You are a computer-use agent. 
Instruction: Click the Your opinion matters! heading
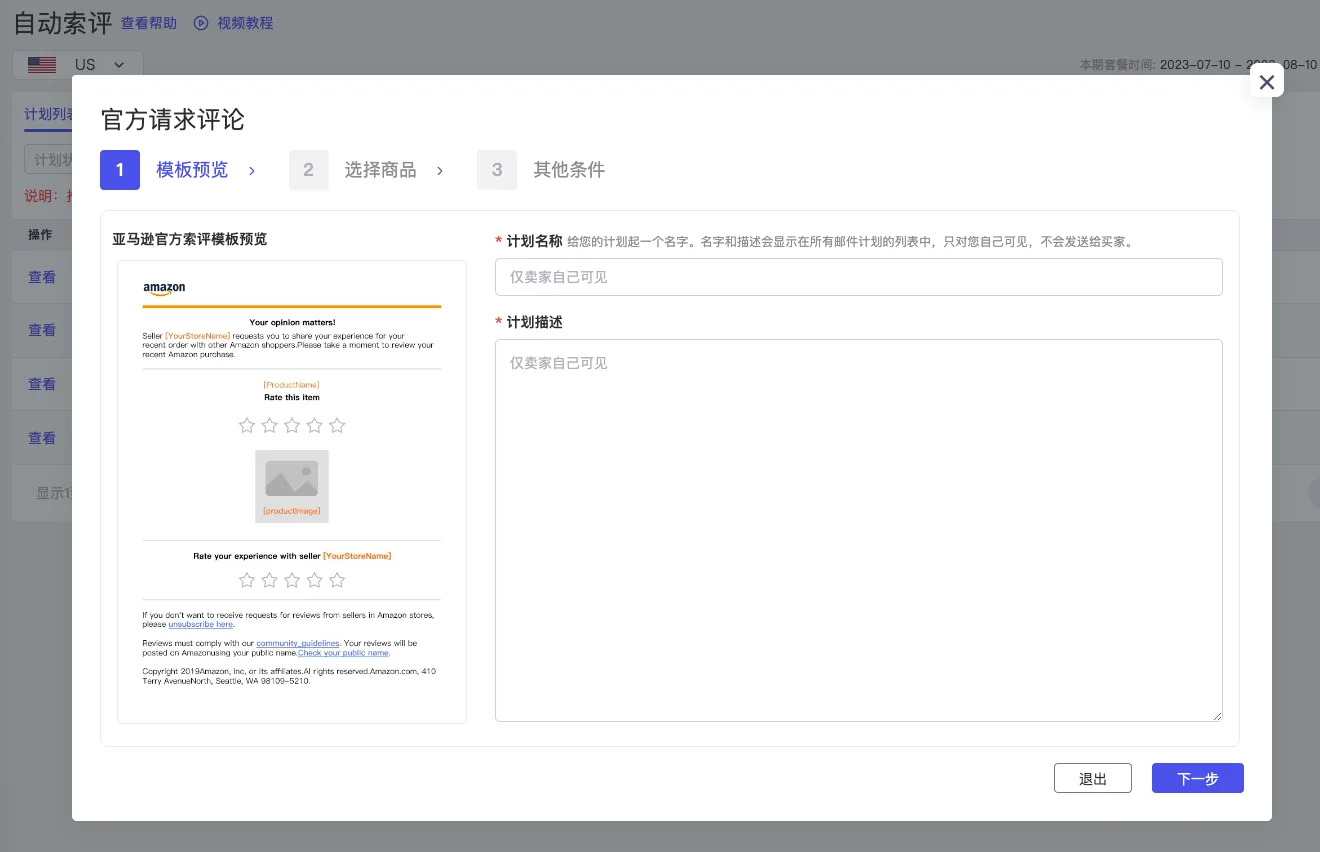point(292,322)
